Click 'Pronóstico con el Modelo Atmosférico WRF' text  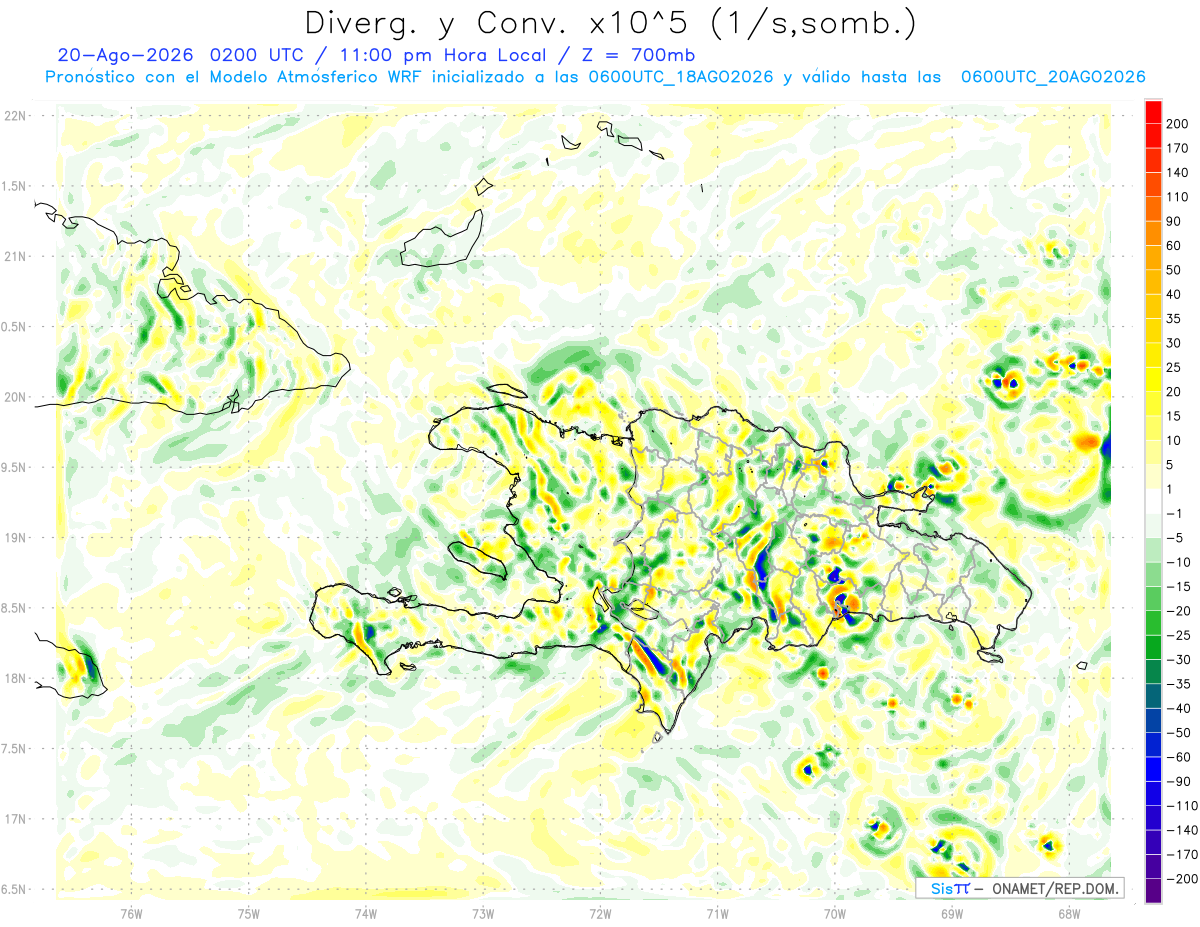pyautogui.click(x=236, y=77)
